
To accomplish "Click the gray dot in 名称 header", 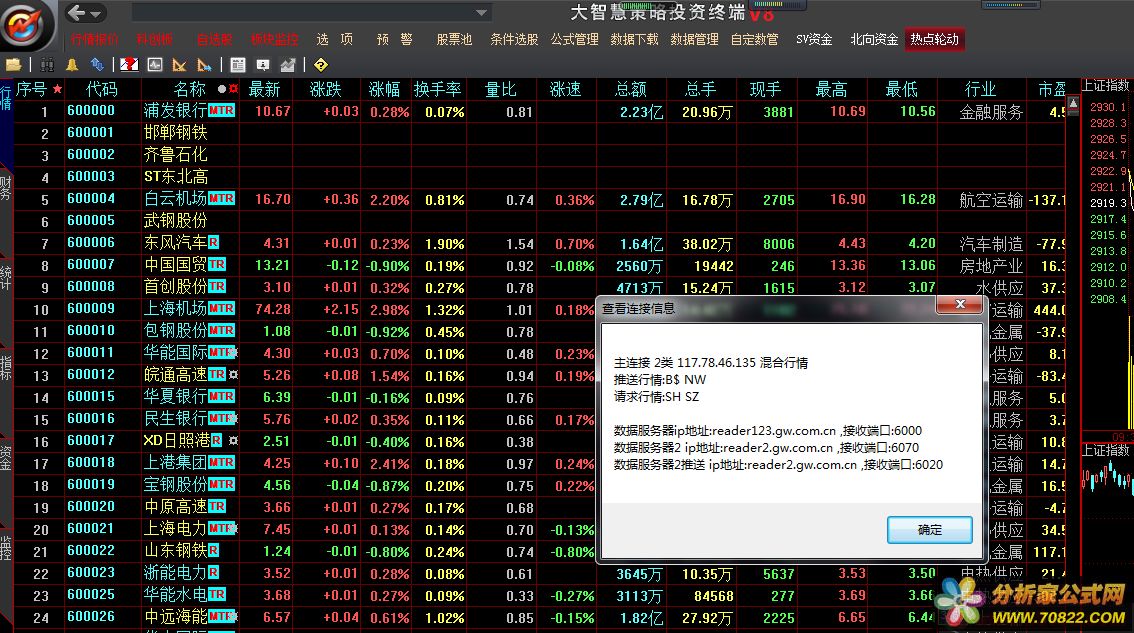I will (x=221, y=89).
